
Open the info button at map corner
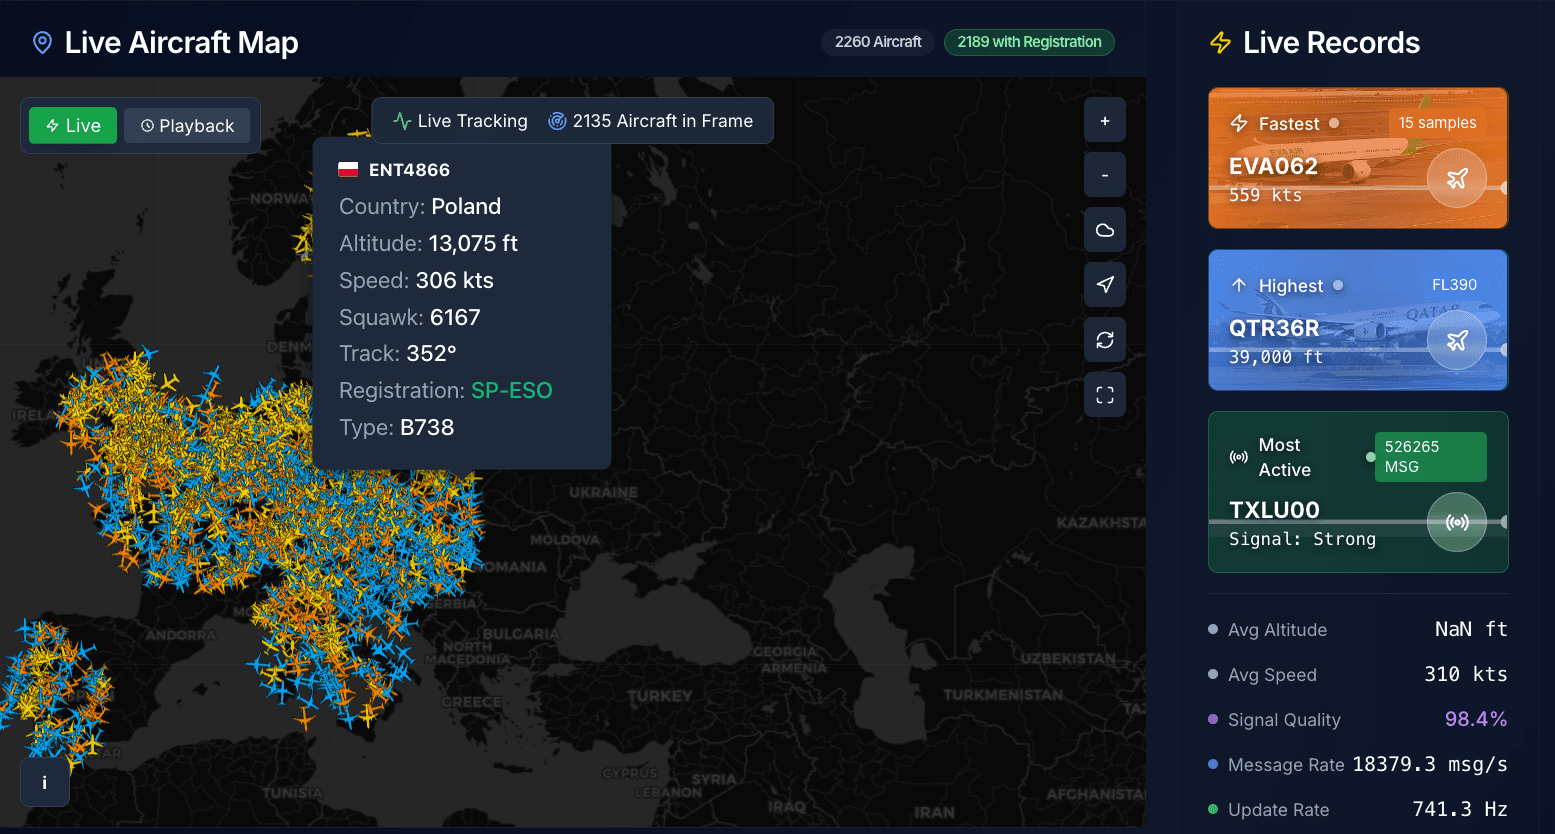click(44, 782)
